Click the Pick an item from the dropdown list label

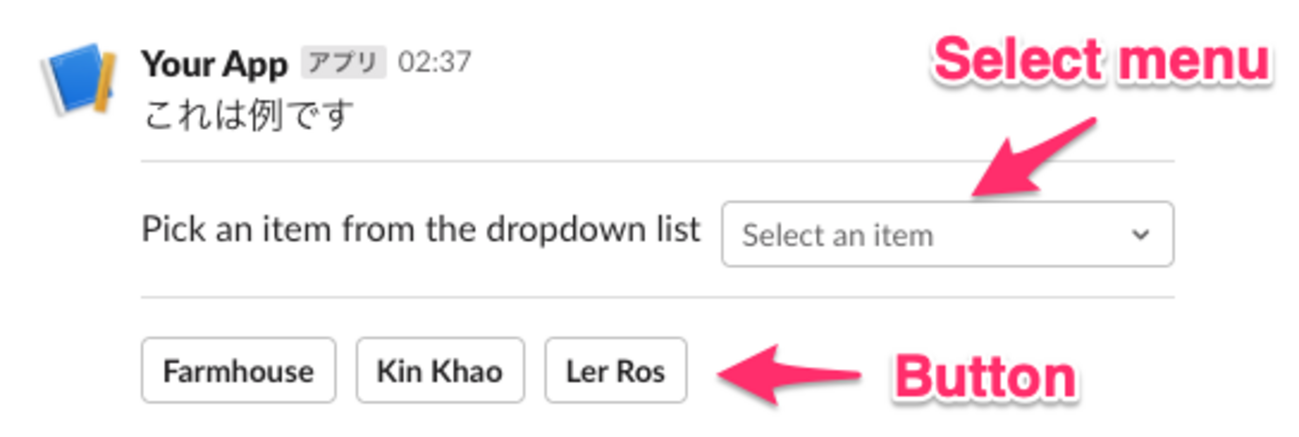(421, 230)
